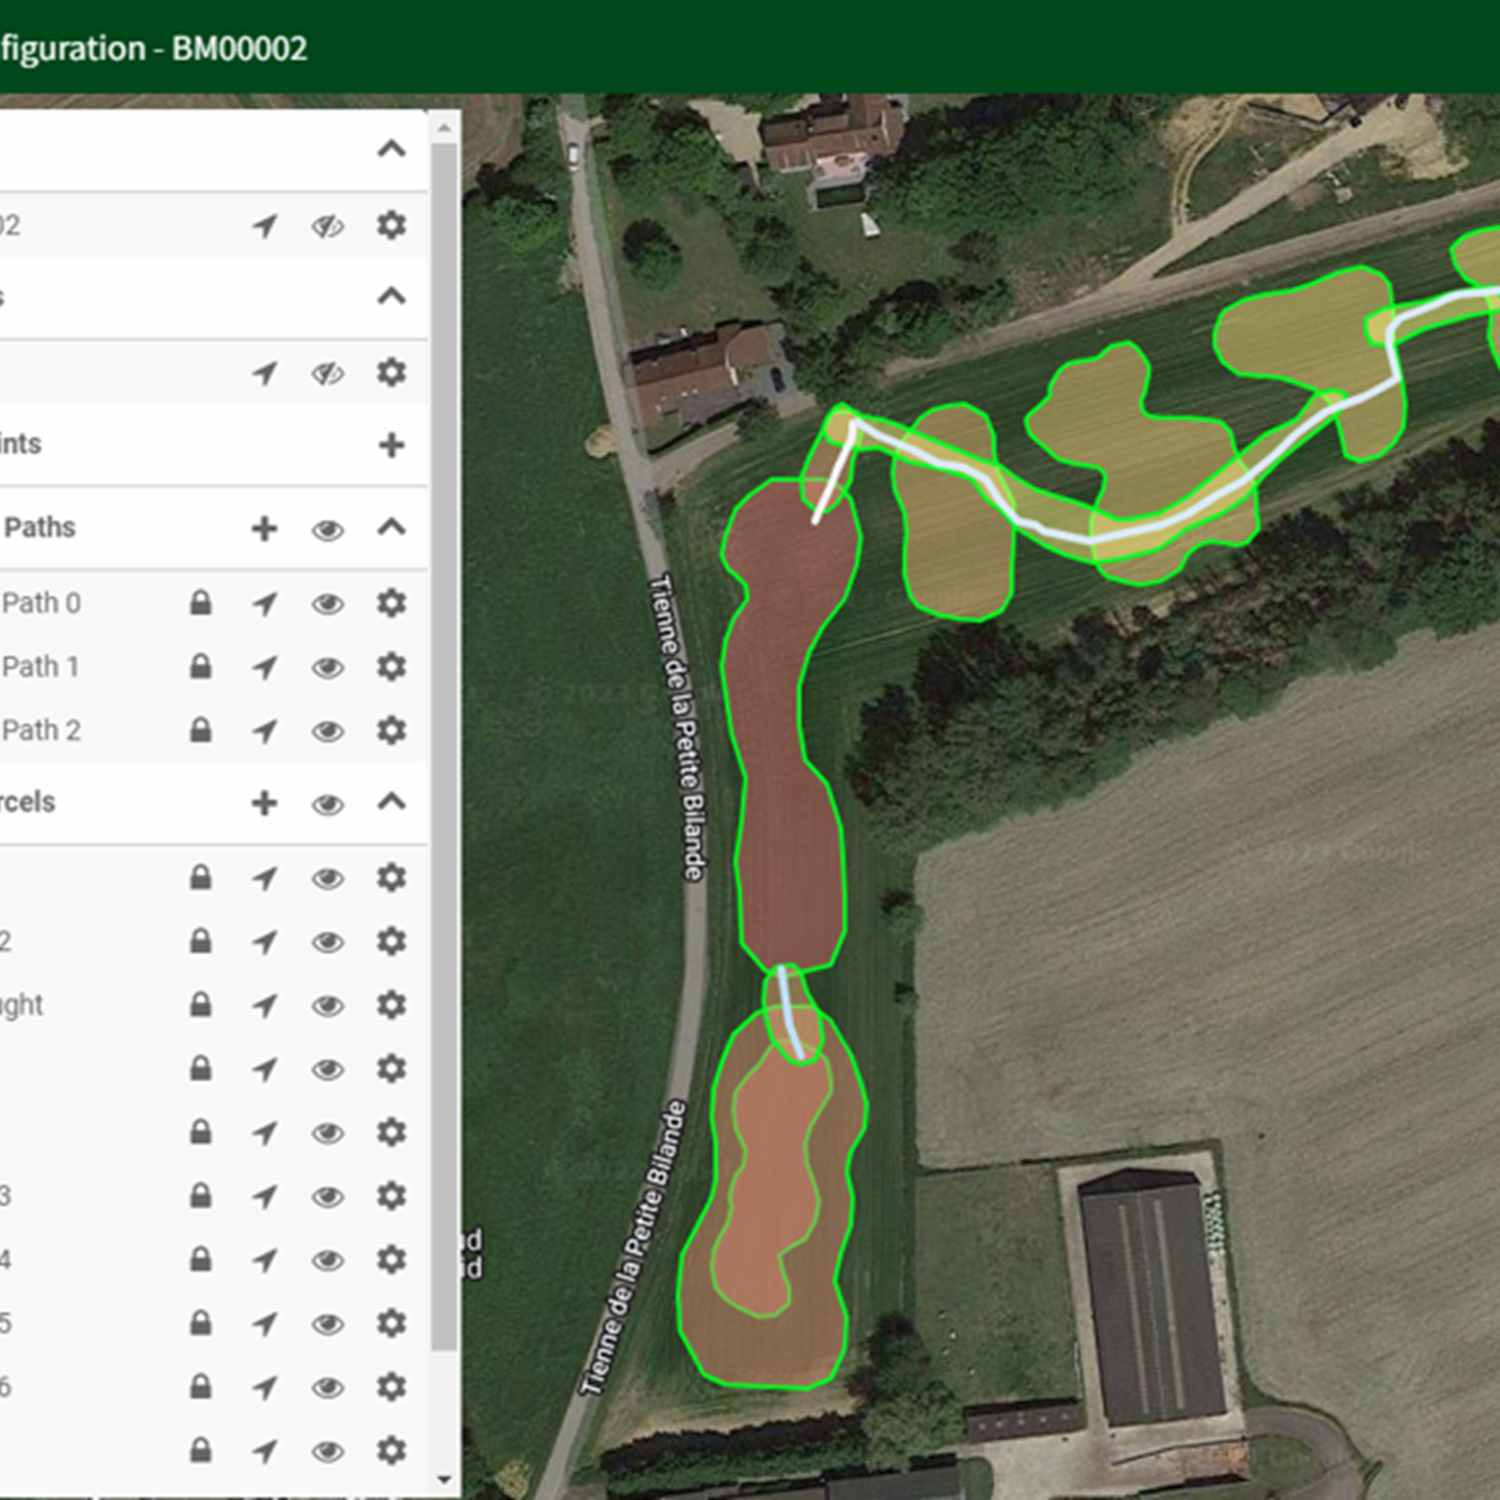
Task: Select the Path 1 list entry
Action: pos(41,667)
